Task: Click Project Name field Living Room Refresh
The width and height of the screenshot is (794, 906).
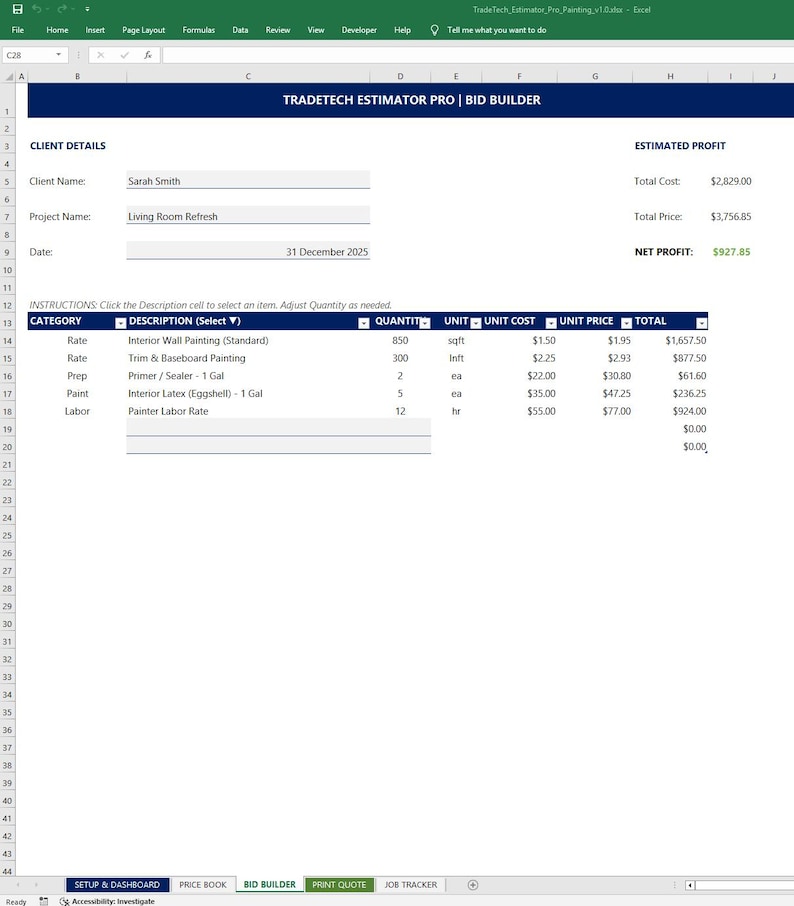Action: pos(248,216)
